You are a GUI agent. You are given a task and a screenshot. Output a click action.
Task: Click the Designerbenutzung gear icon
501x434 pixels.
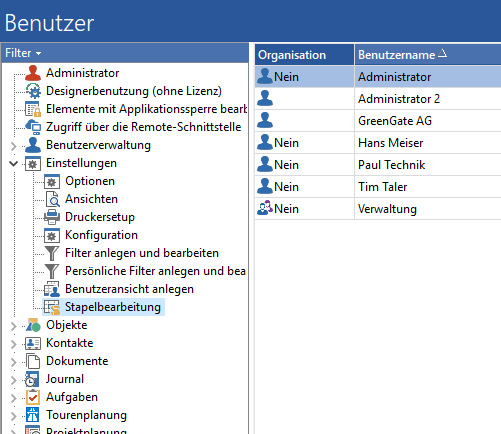coord(33,91)
